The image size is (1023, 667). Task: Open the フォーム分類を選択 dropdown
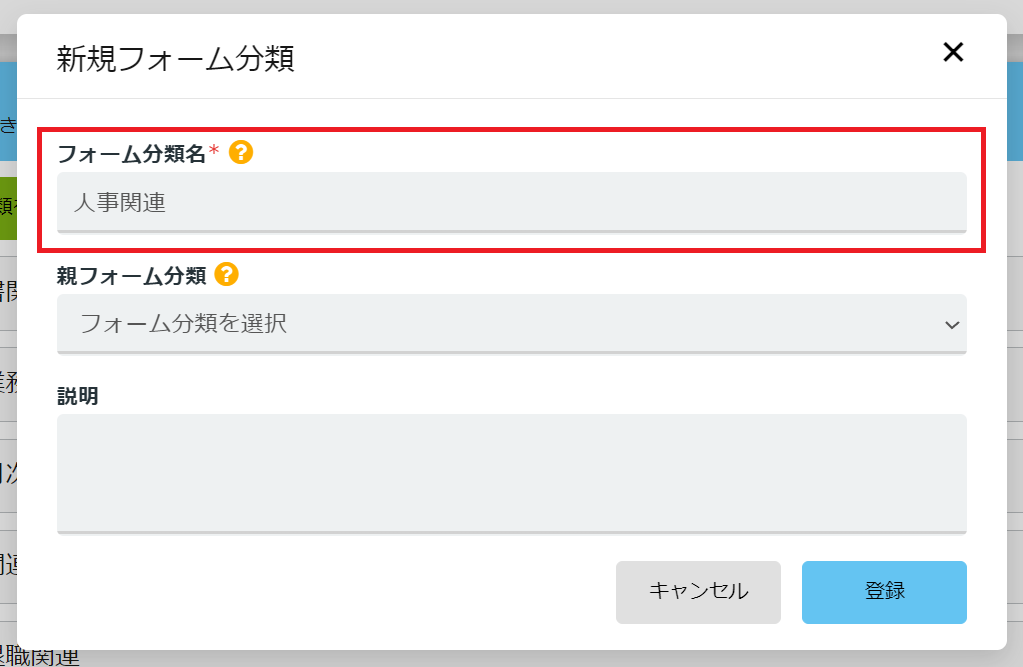click(512, 324)
